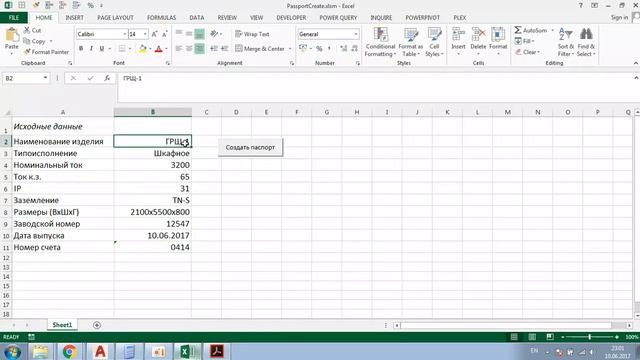The width and height of the screenshot is (640, 360).
Task: Switch to the FORMULAS tab
Action: click(x=162, y=18)
